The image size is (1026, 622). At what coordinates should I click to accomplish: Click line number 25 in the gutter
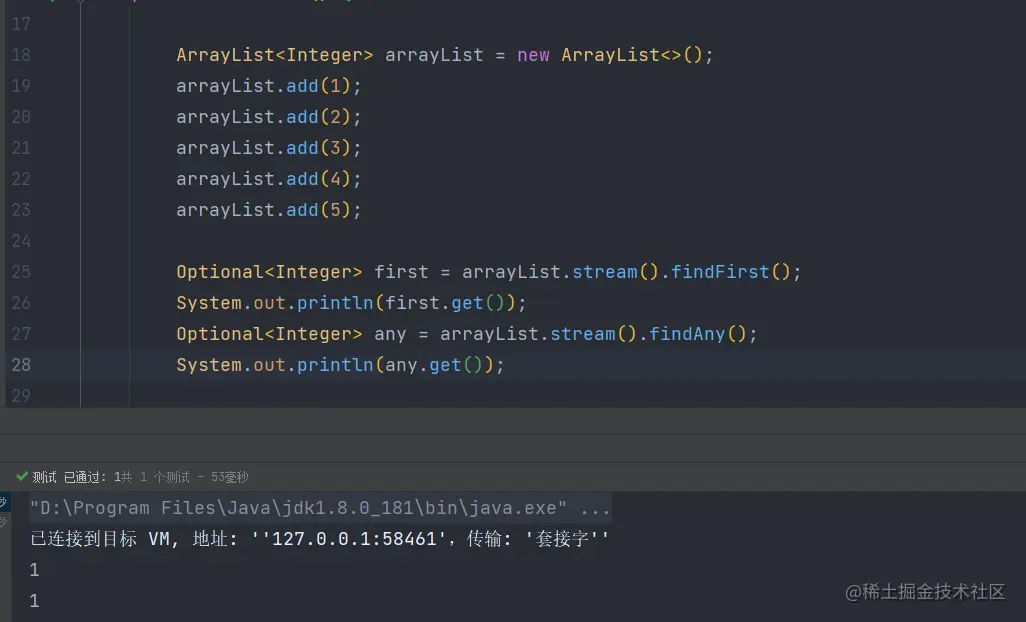pyautogui.click(x=21, y=272)
